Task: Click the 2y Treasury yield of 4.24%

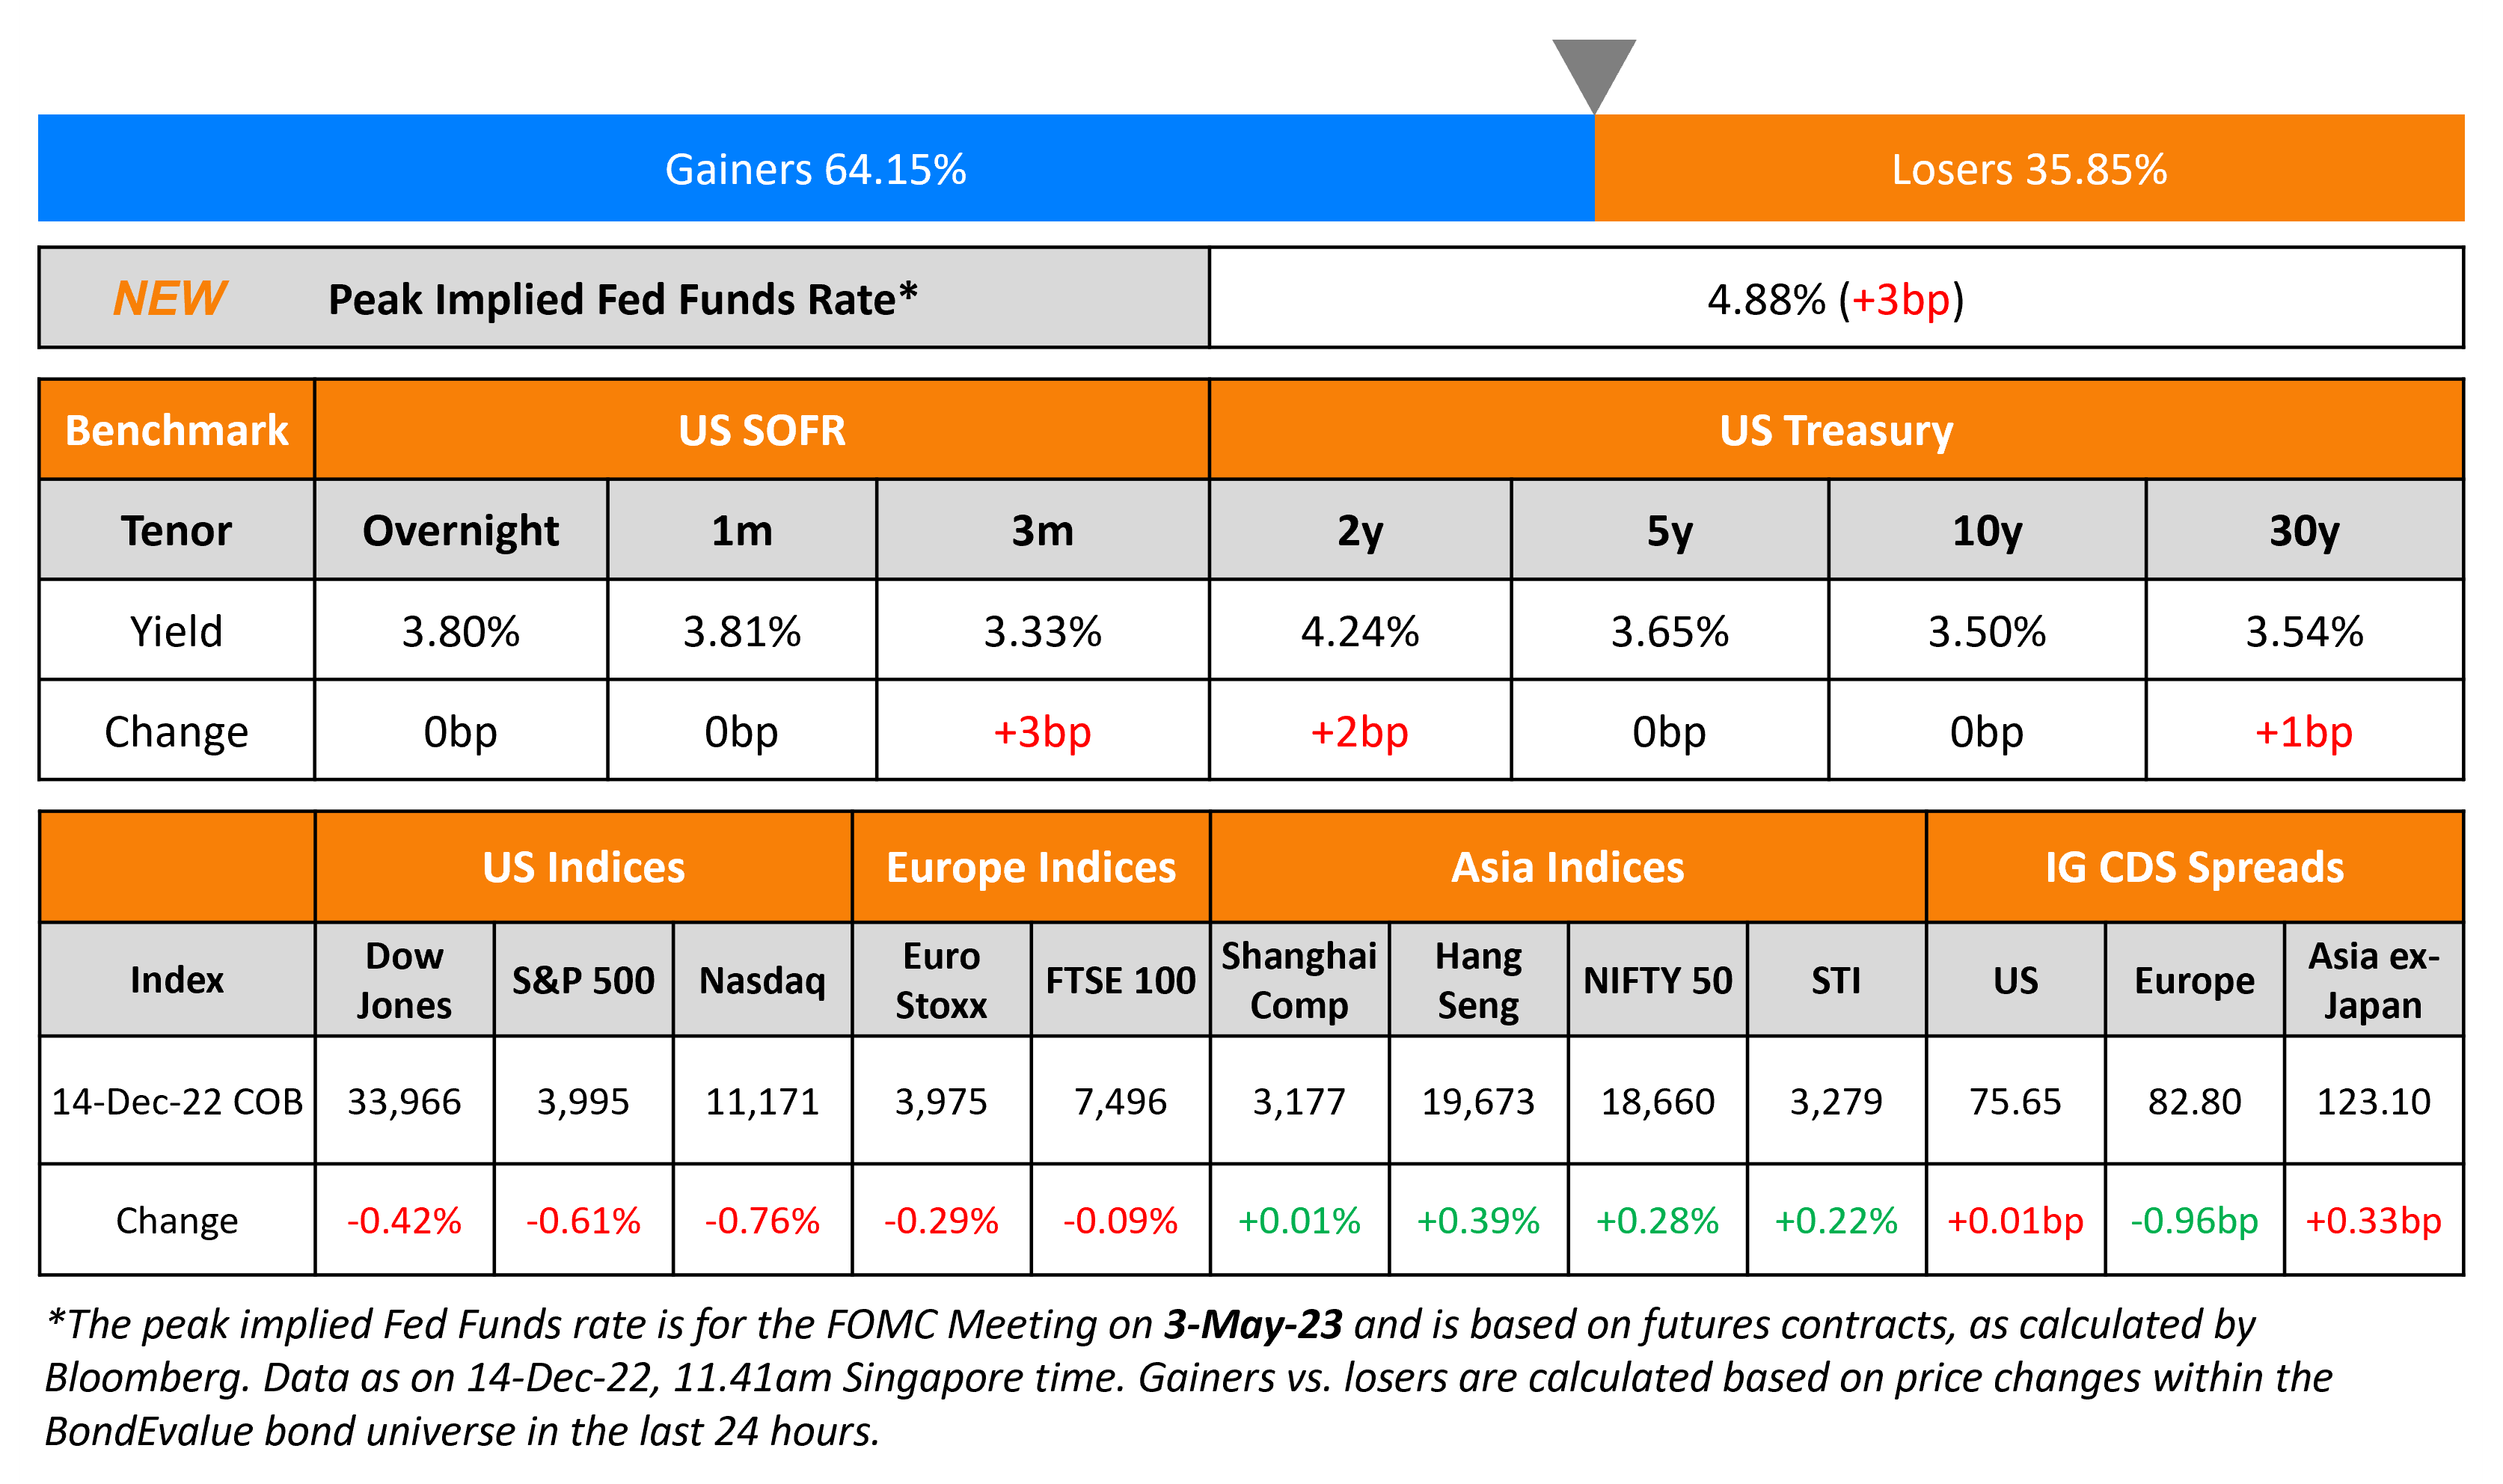Action: pos(1359,631)
